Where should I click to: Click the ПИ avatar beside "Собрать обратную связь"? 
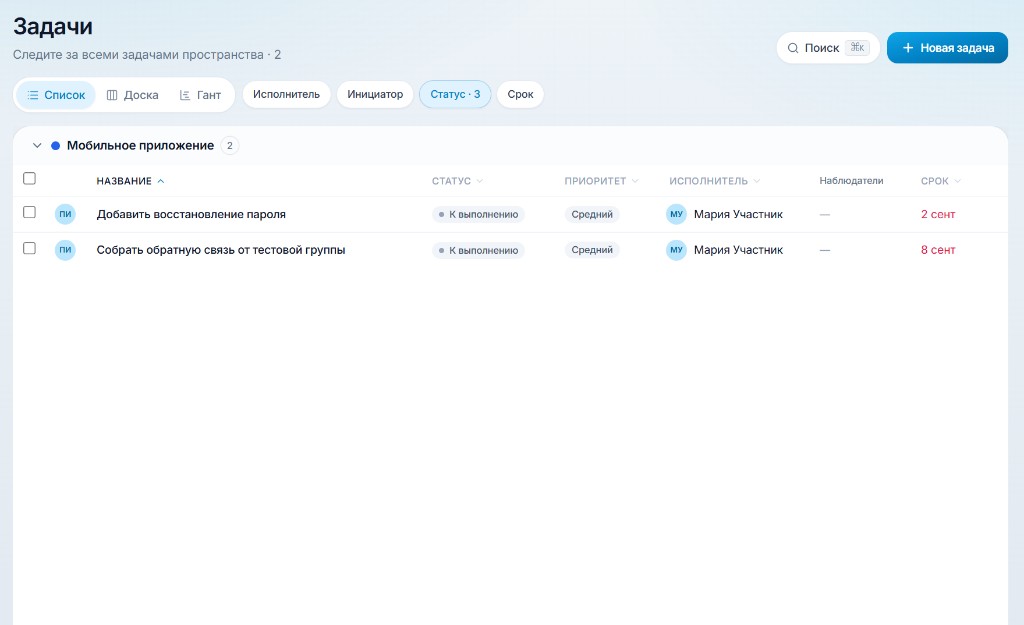pyautogui.click(x=65, y=249)
